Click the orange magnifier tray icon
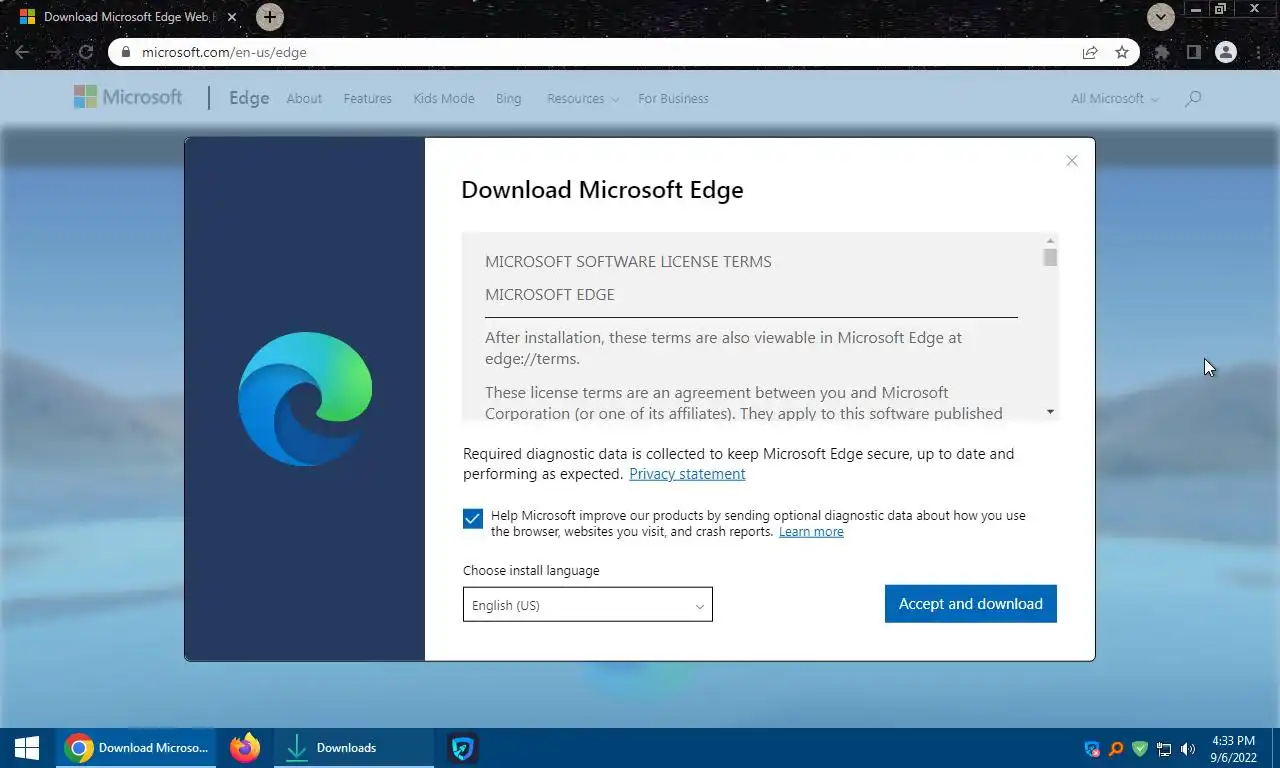Screen dimensions: 1280x768 point(1116,749)
